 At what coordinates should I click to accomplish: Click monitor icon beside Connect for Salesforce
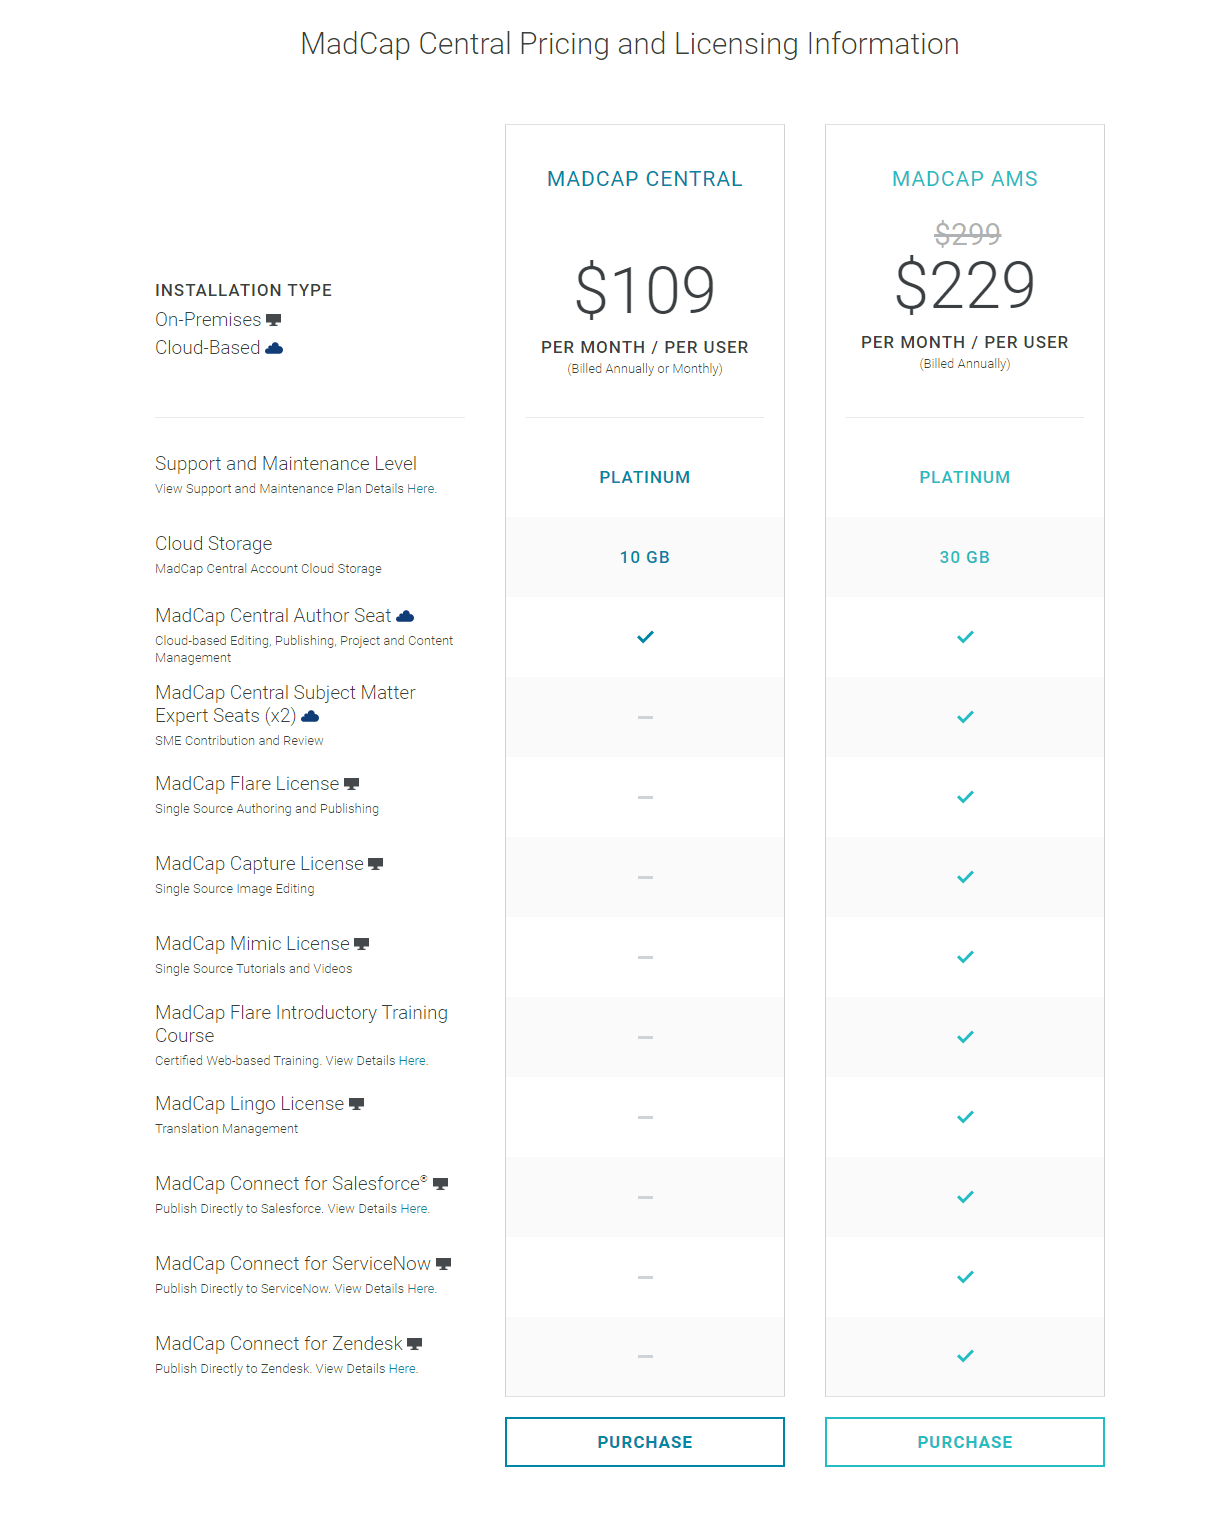point(440,1184)
